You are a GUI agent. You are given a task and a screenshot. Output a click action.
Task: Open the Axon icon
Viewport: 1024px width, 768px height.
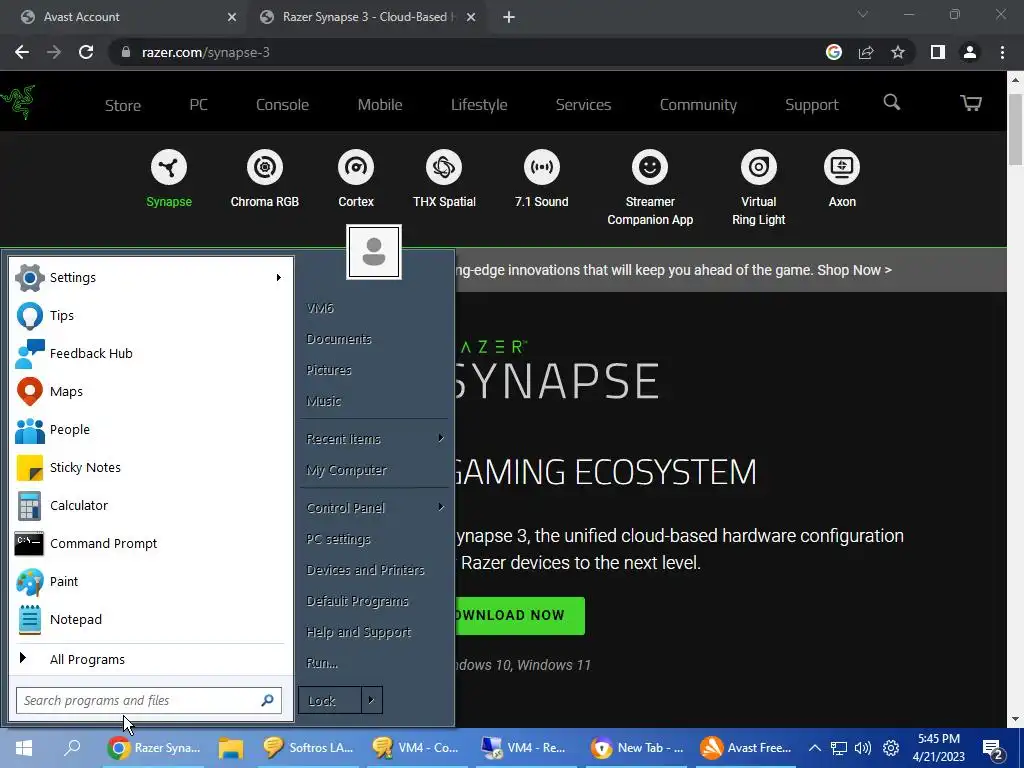(x=842, y=167)
